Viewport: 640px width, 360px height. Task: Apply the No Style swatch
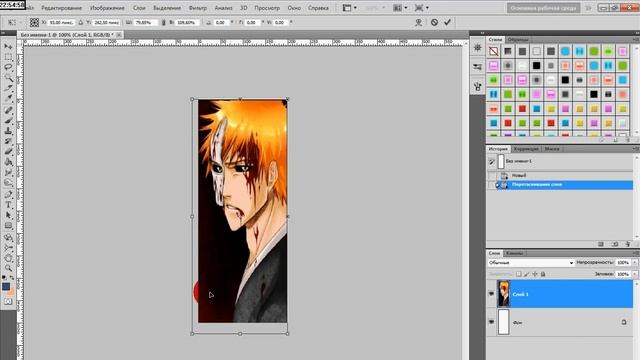pyautogui.click(x=493, y=51)
